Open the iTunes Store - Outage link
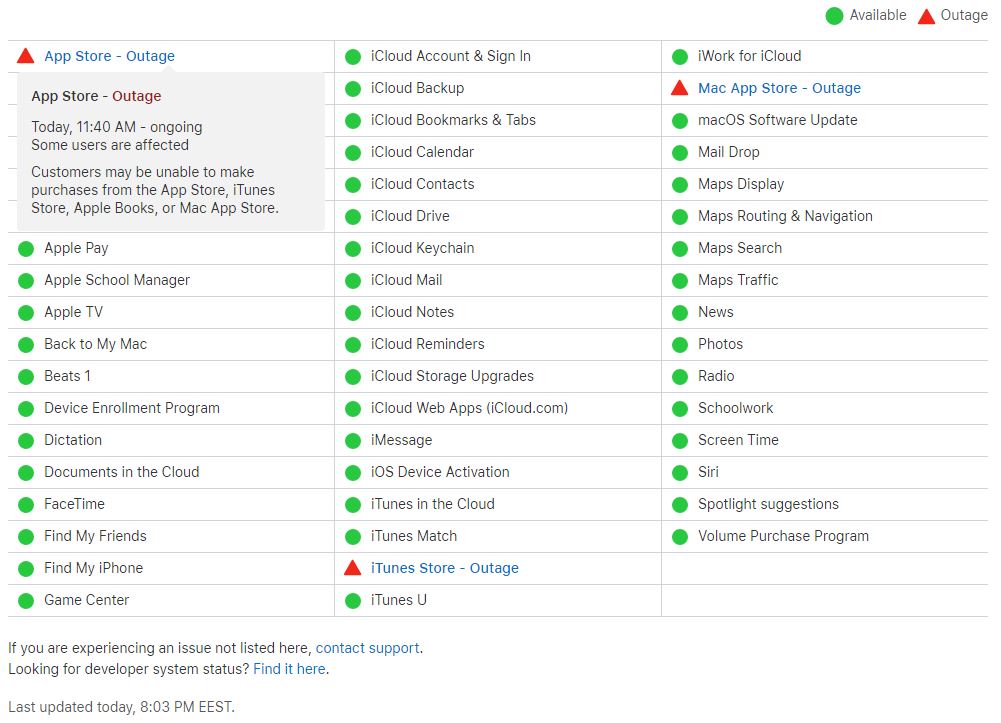The height and width of the screenshot is (723, 1001). (x=444, y=568)
